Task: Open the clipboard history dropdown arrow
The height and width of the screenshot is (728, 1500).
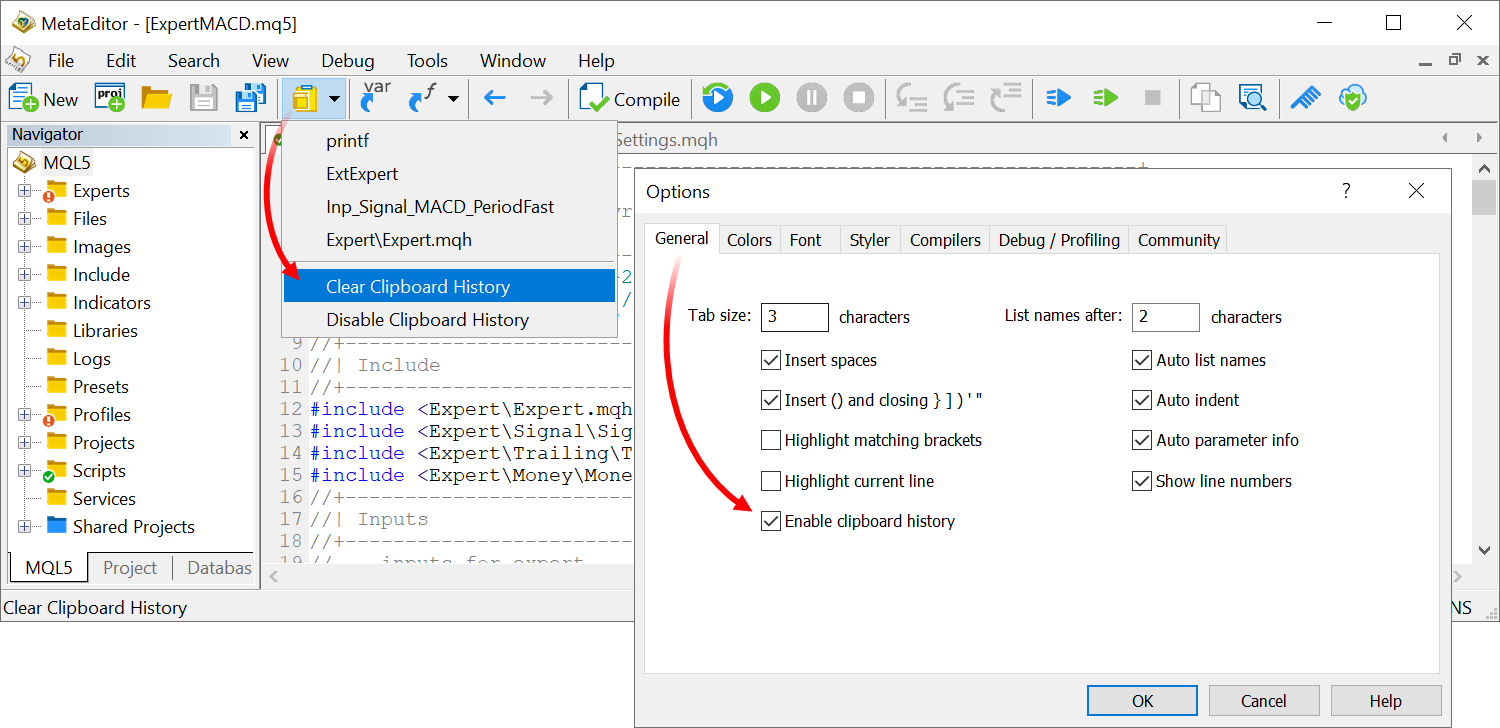Action: (x=334, y=98)
